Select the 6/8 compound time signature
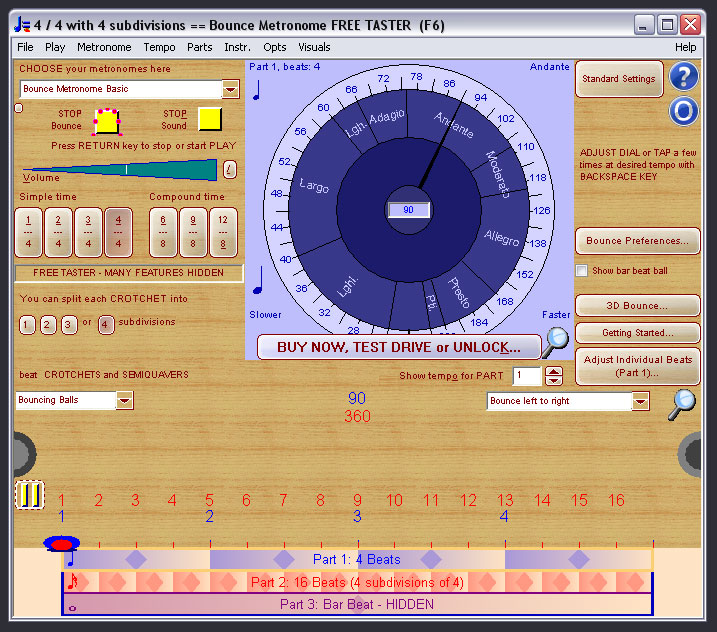Screen dimensions: 717x632 coord(163,232)
